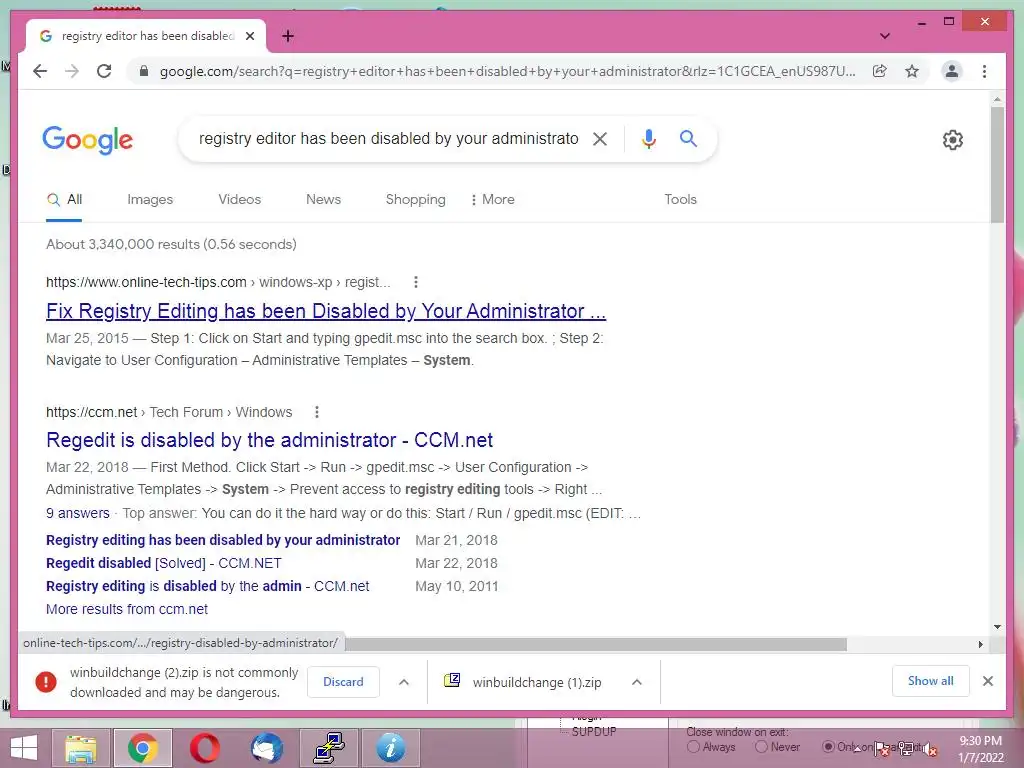
Task: Open the tab search chevron in title bar
Action: (885, 36)
